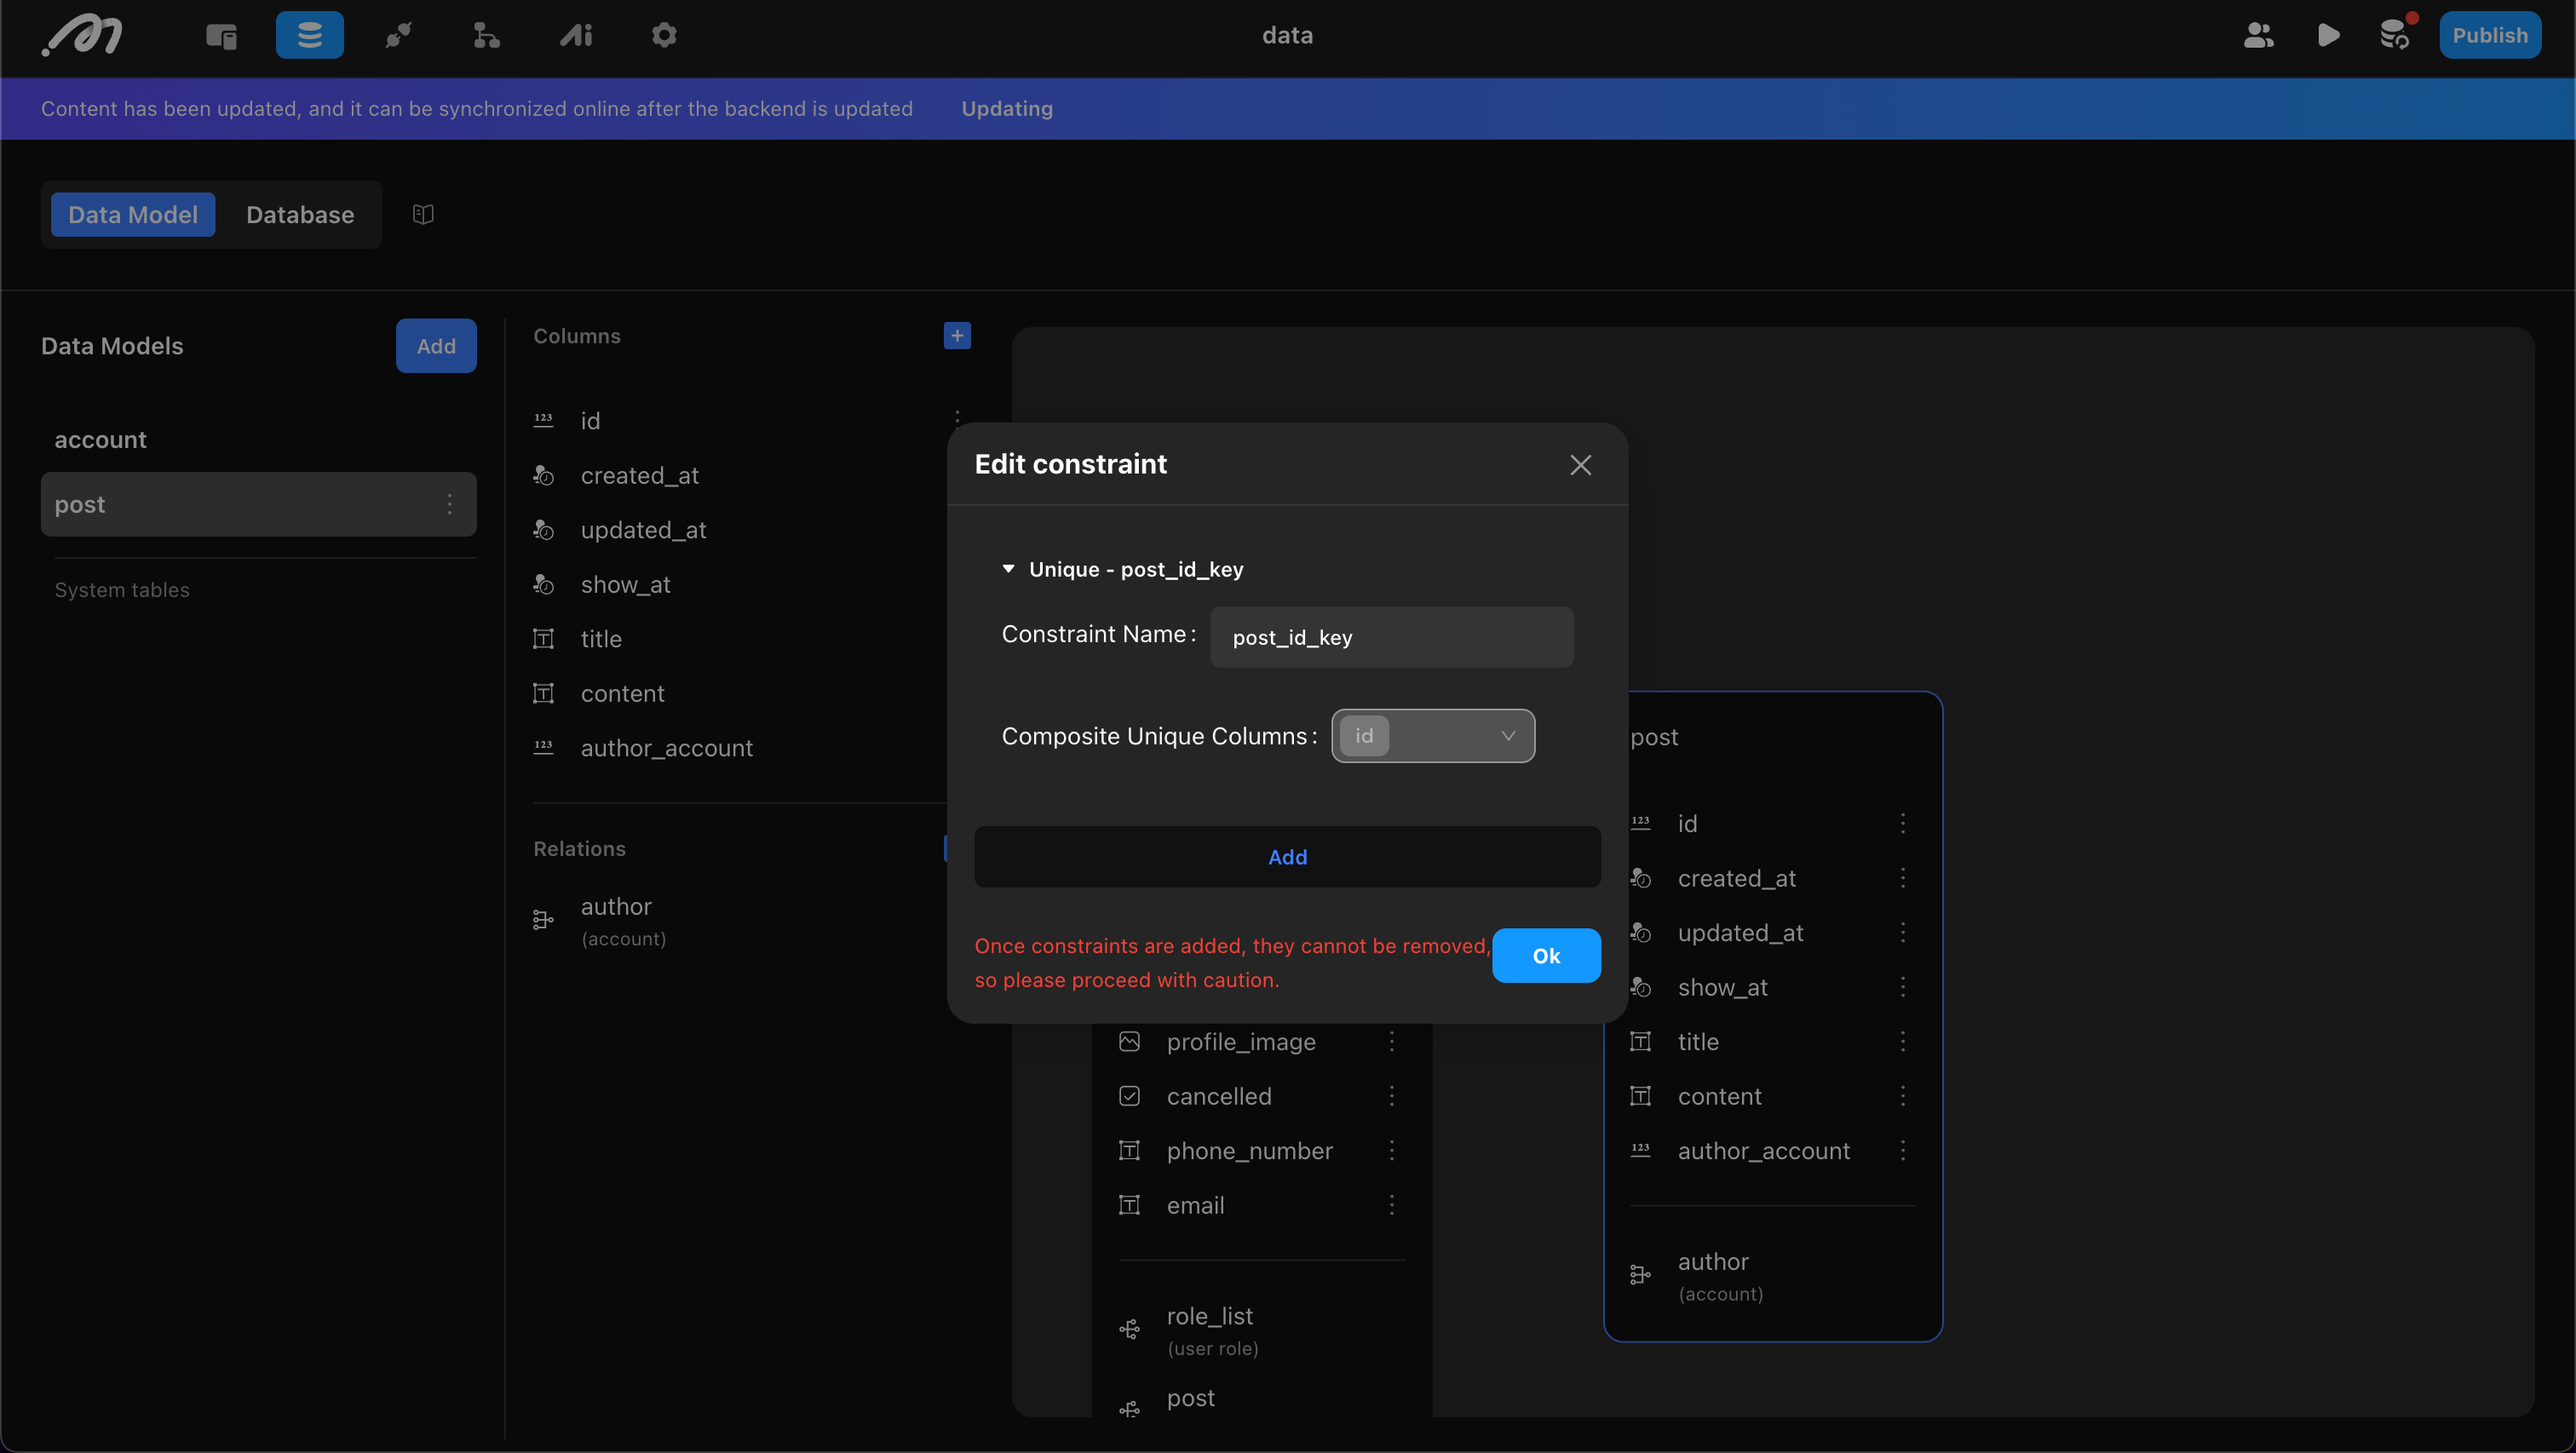
Task: Click the 'data' project title
Action: click(1287, 35)
